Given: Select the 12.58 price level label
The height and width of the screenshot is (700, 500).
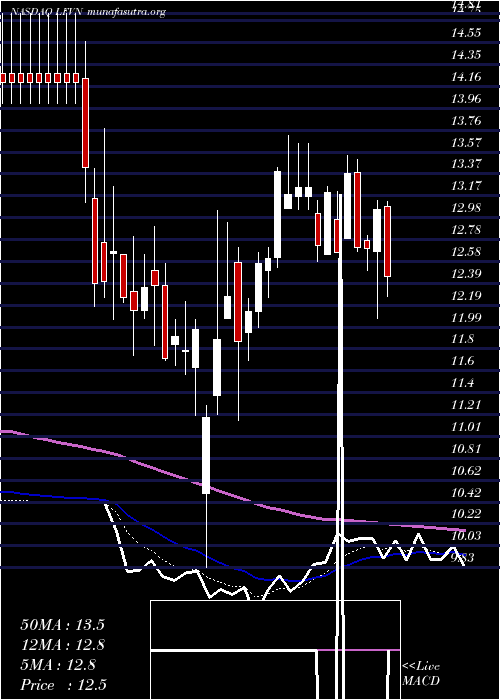Looking at the screenshot, I should (467, 252).
